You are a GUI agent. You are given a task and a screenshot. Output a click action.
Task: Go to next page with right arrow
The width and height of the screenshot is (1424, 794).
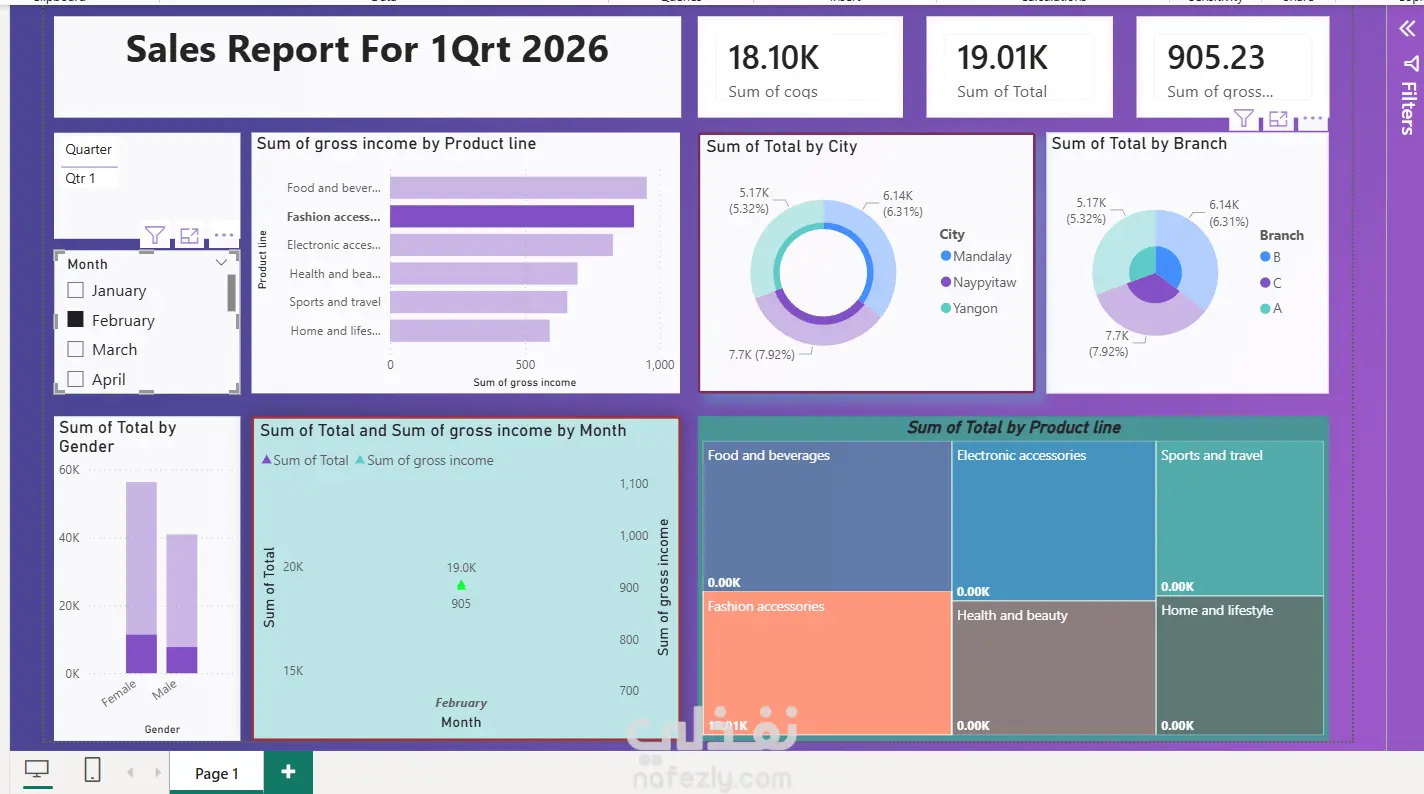pyautogui.click(x=157, y=773)
